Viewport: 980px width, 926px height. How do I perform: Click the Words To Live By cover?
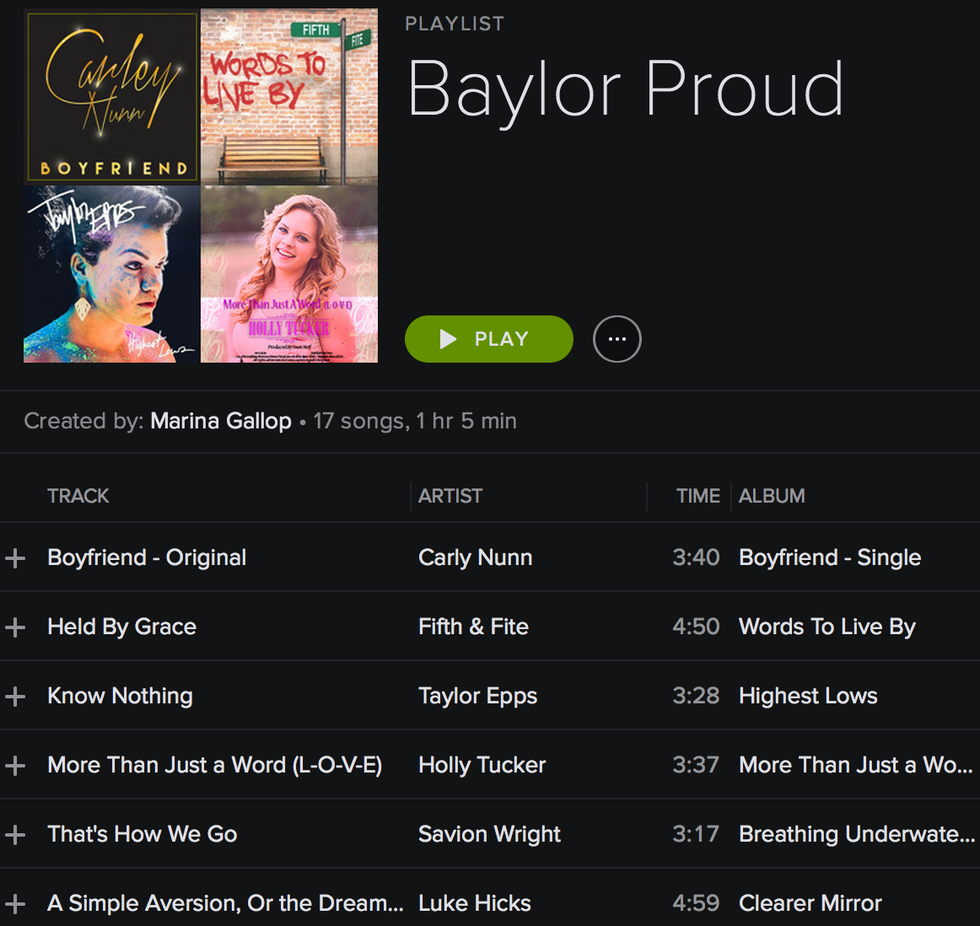pyautogui.click(x=289, y=97)
